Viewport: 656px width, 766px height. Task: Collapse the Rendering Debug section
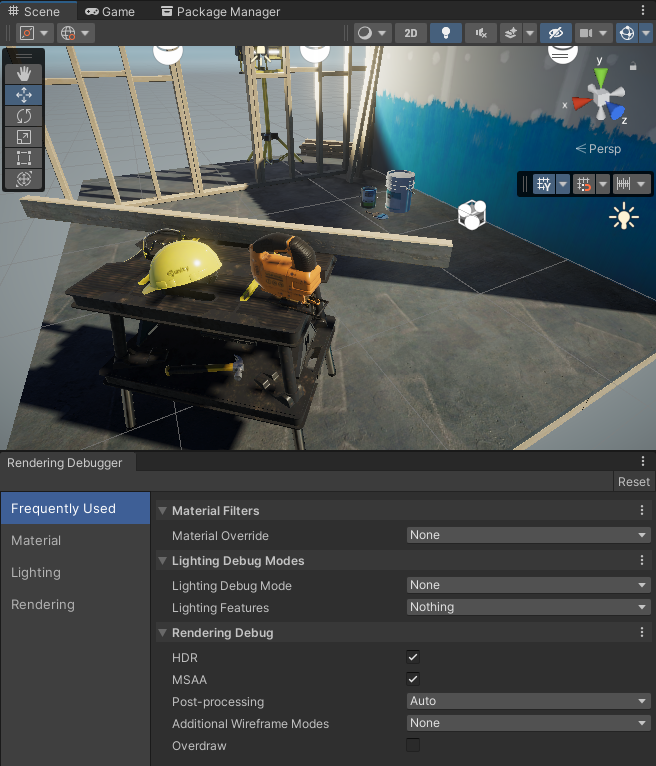(x=163, y=633)
